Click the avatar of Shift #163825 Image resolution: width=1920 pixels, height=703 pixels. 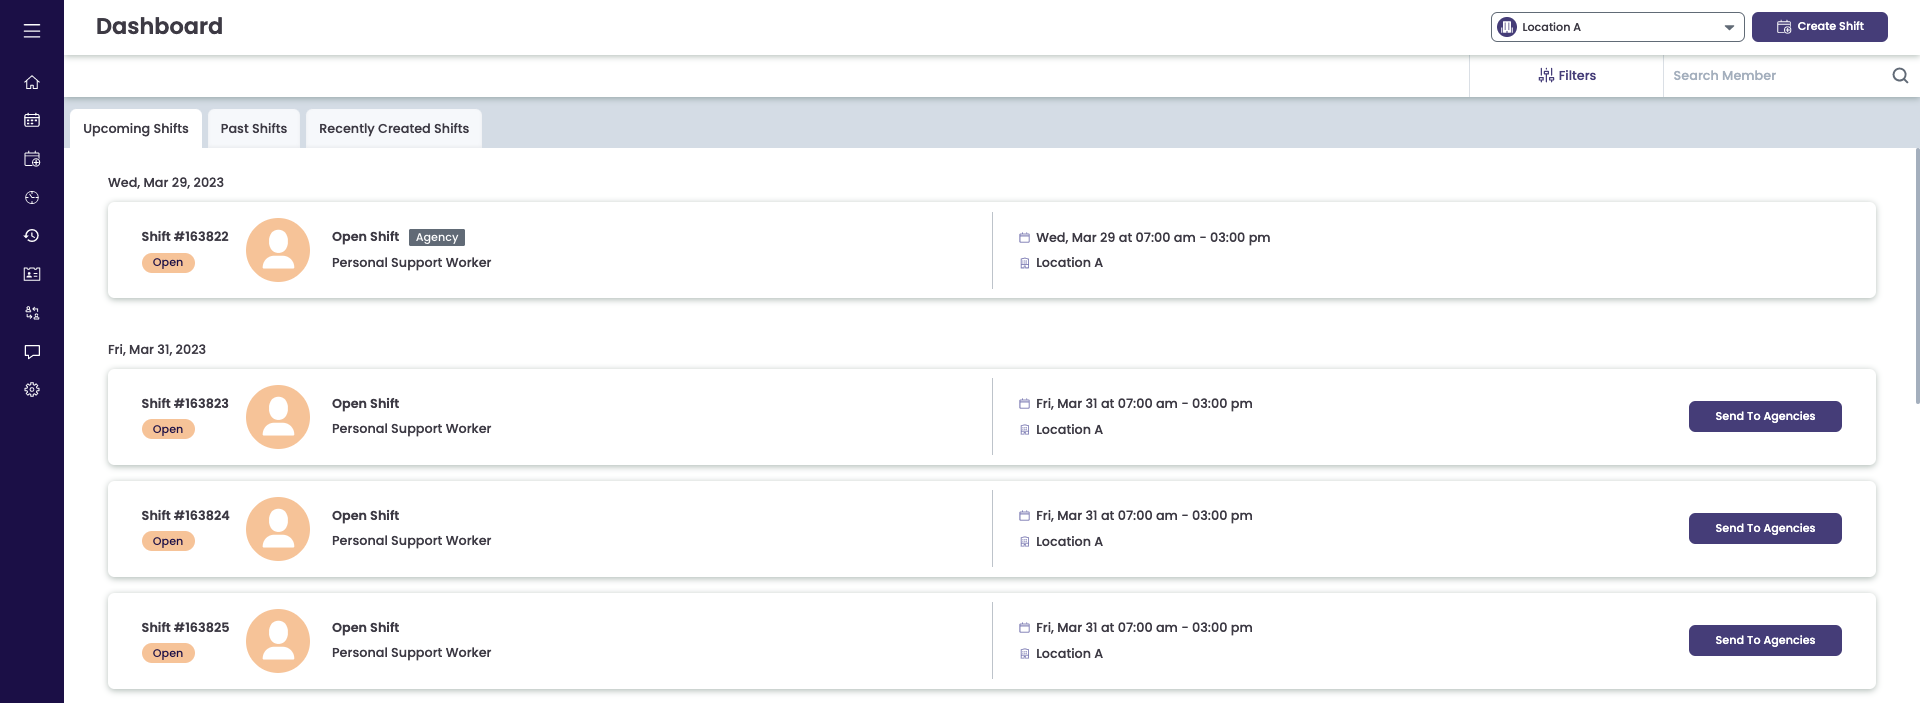(x=278, y=641)
